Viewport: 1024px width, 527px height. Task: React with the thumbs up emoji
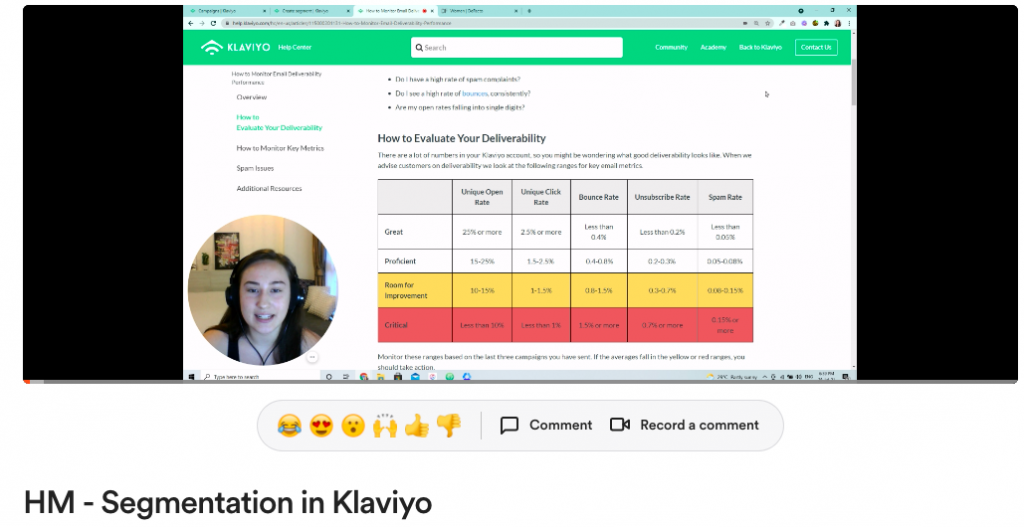(x=417, y=426)
